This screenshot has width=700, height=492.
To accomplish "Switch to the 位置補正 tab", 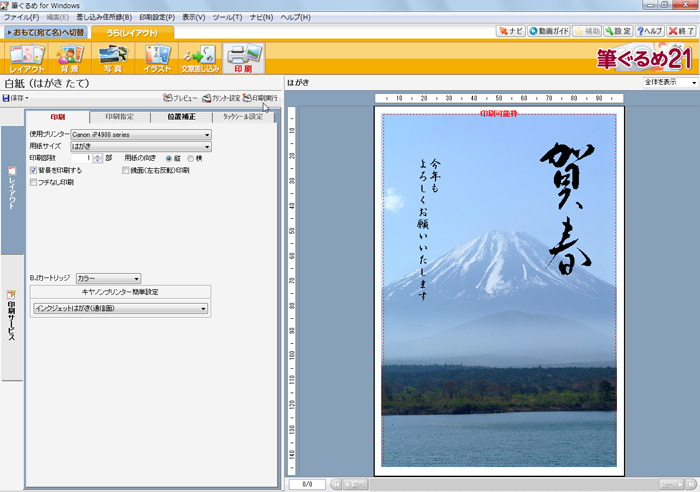I will tap(181, 117).
